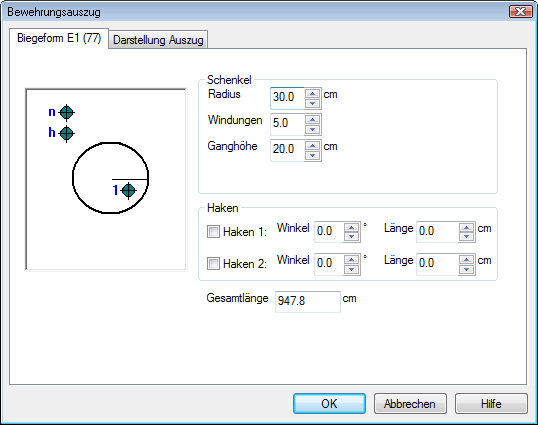Decrease the Radius value with the down arrow
Viewport: 538px width, 425px height.
coord(312,103)
